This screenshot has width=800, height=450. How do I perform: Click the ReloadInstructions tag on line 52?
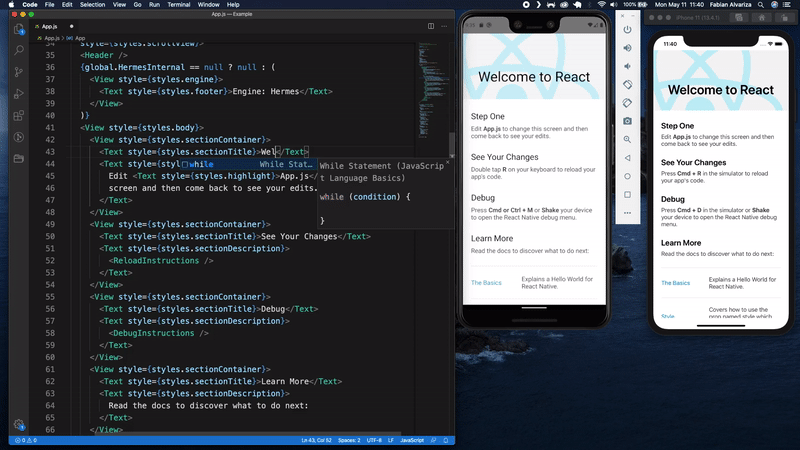(156, 260)
